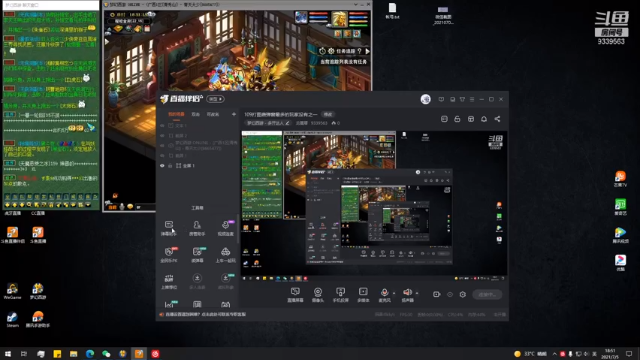
Task: Click the clock icon in 任务追踪 panel
Action: (x=322, y=51)
